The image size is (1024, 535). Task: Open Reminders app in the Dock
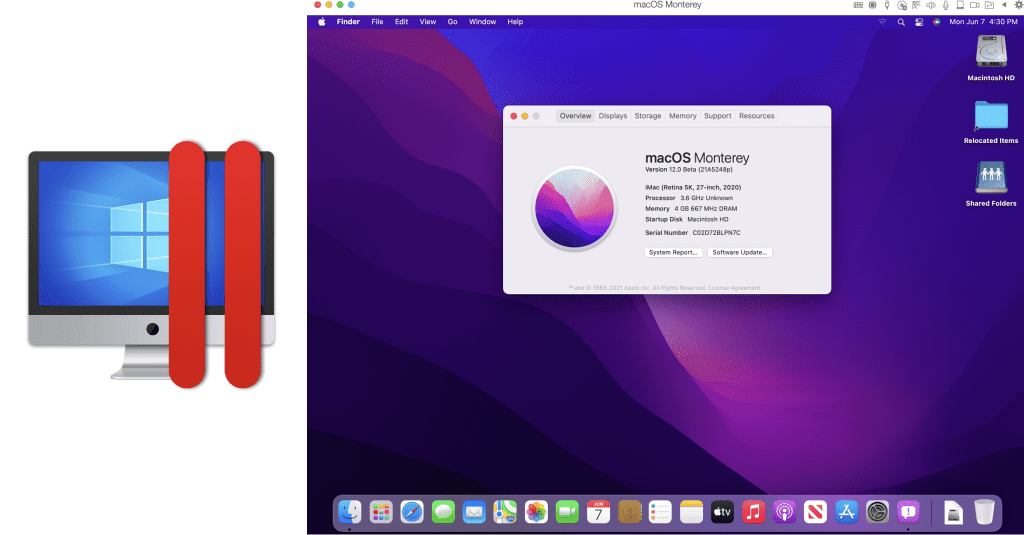[660, 512]
